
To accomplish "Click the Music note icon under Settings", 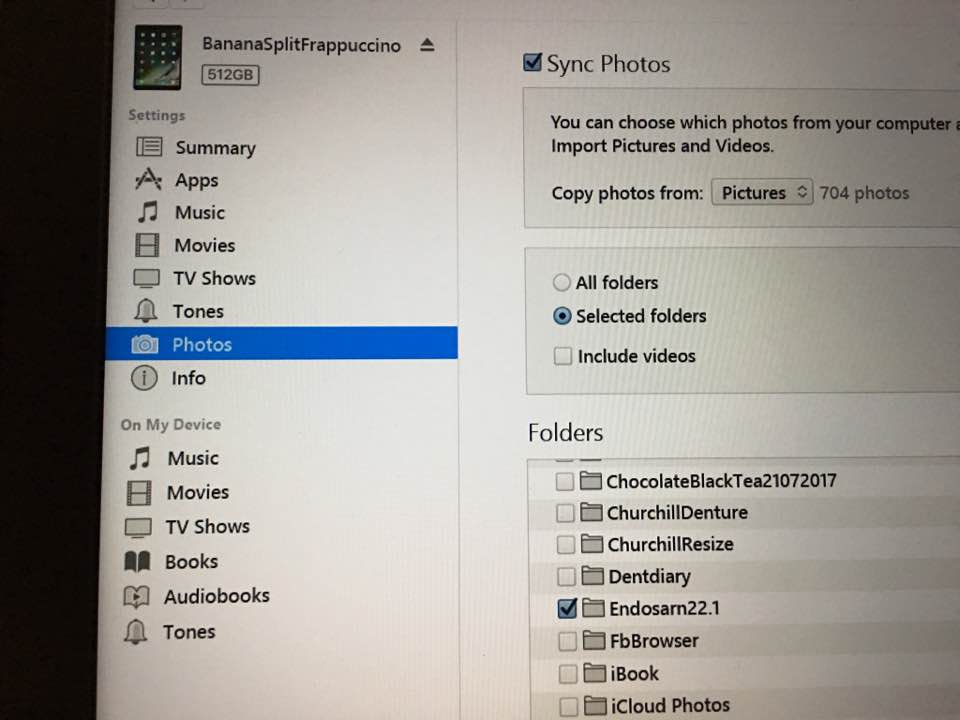I will point(146,212).
